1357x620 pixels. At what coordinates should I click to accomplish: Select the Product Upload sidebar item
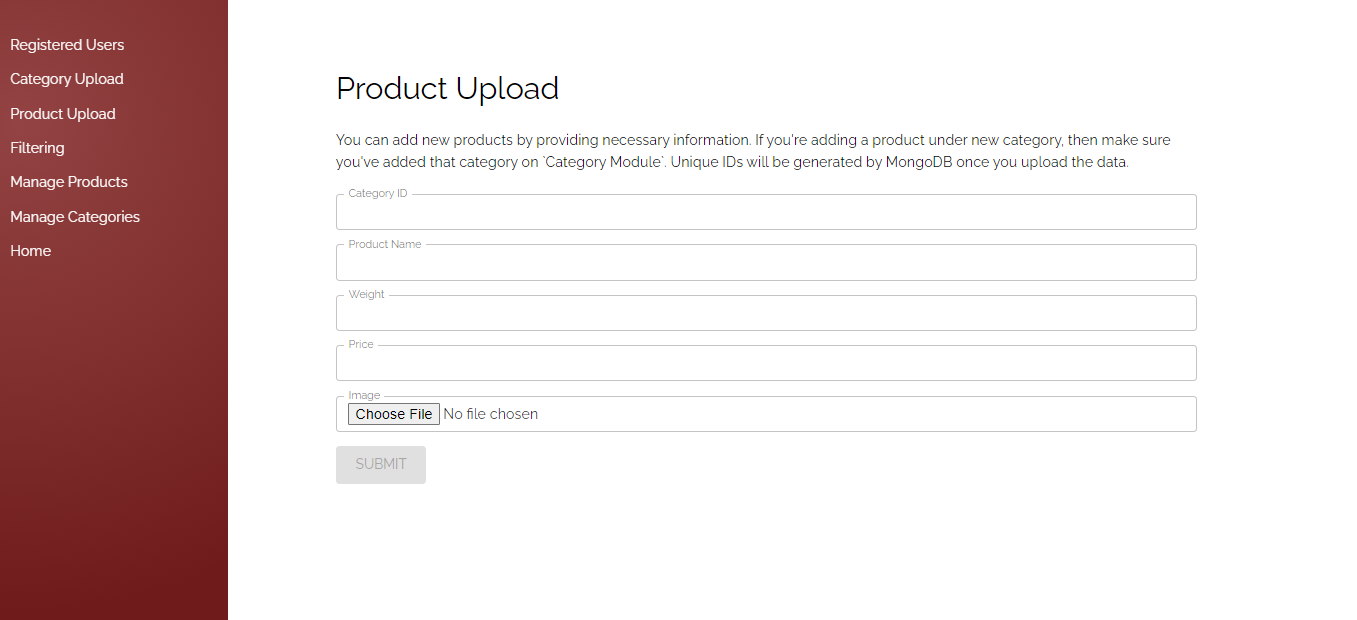click(62, 113)
